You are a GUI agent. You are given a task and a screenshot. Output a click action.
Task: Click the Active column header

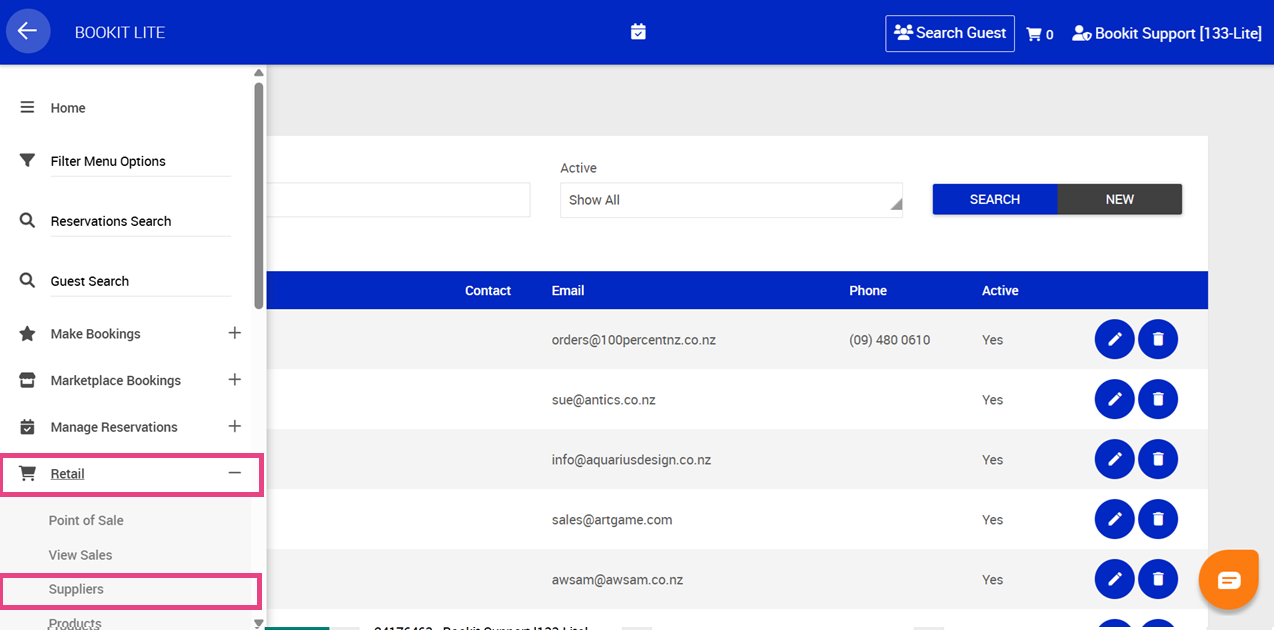pos(1000,291)
